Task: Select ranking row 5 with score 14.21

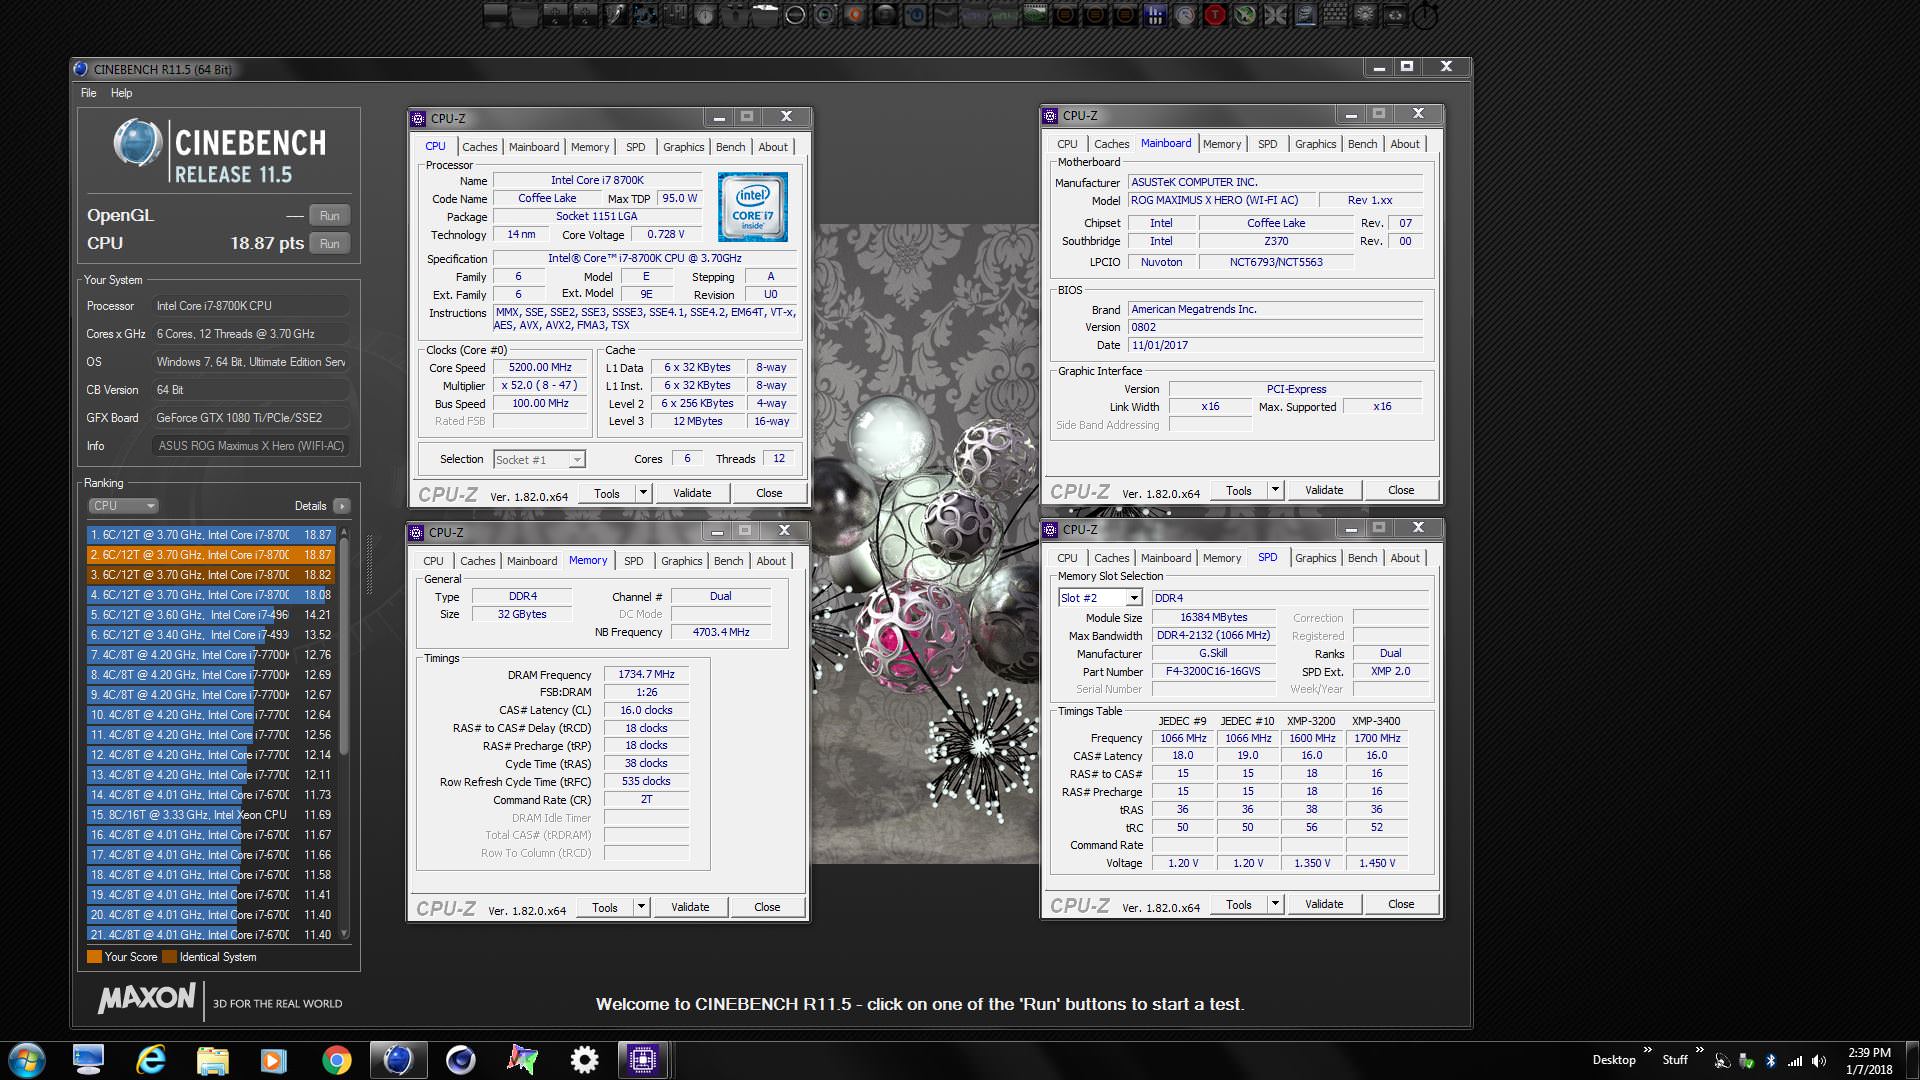Action: coord(211,615)
